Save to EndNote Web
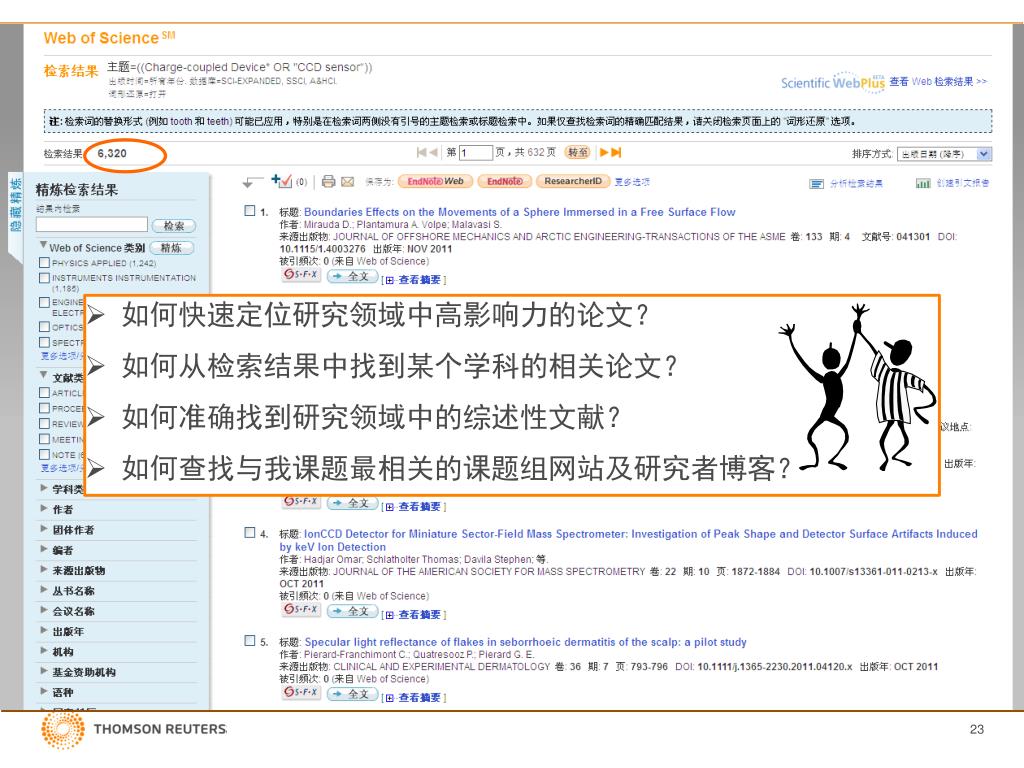 coord(435,182)
